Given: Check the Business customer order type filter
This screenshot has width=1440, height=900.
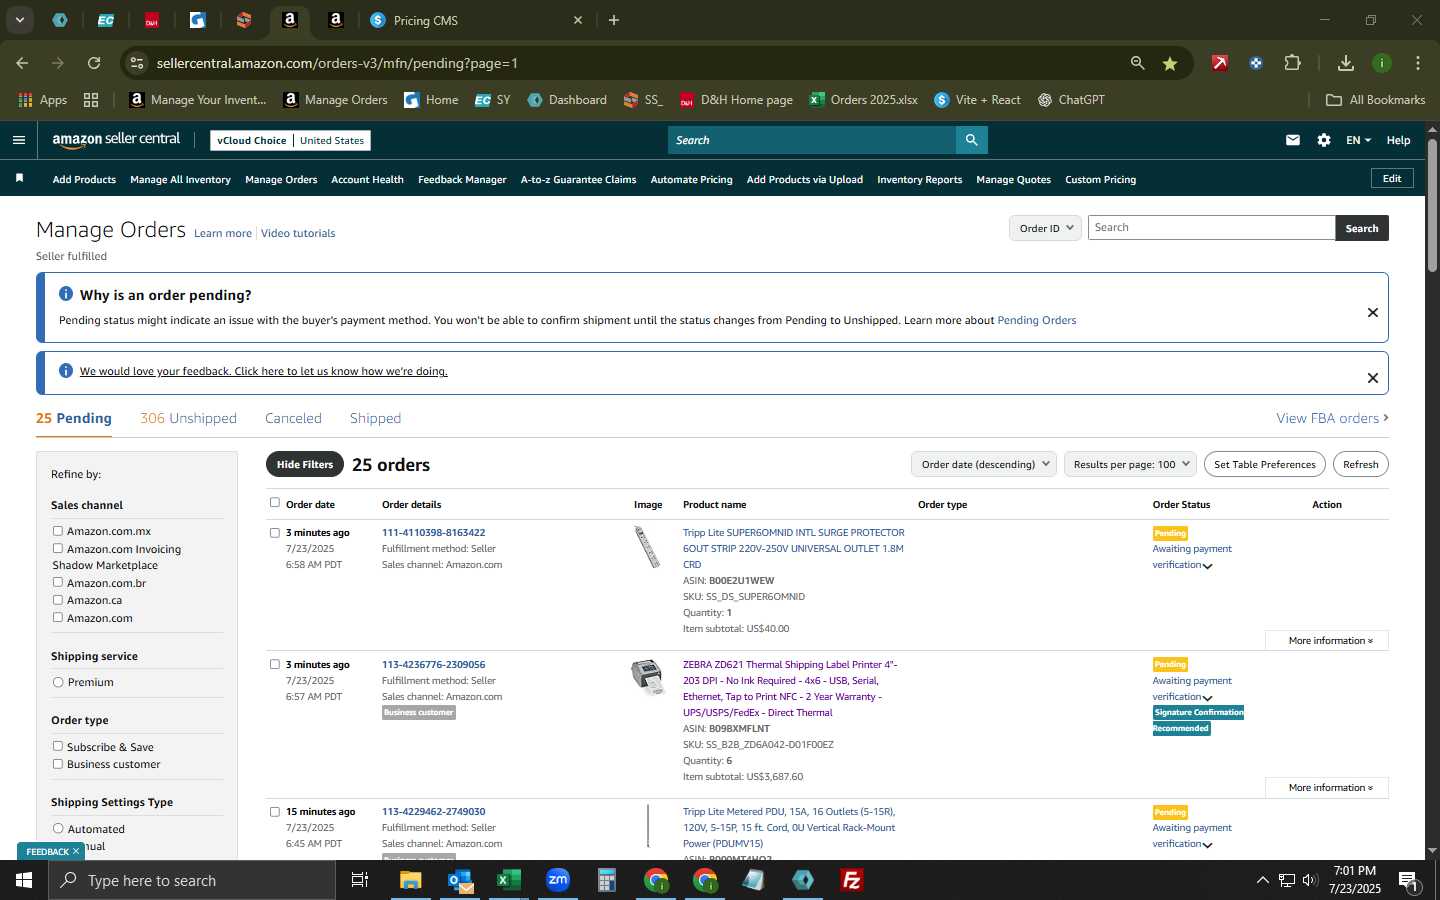Looking at the screenshot, I should (x=58, y=764).
